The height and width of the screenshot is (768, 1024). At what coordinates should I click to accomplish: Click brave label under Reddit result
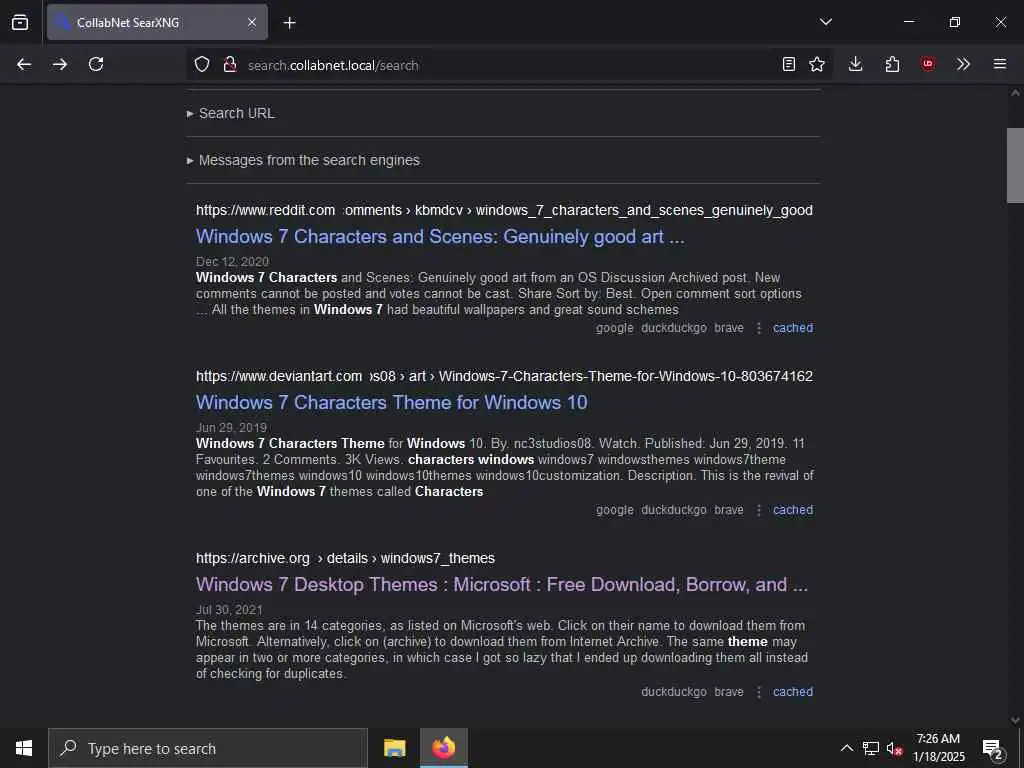pos(729,328)
